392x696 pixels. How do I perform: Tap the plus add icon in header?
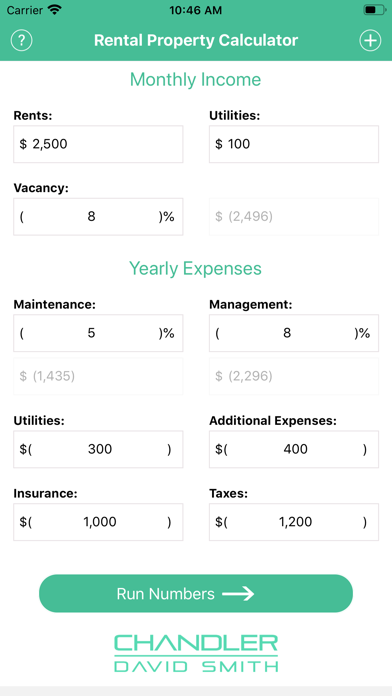[x=370, y=41]
